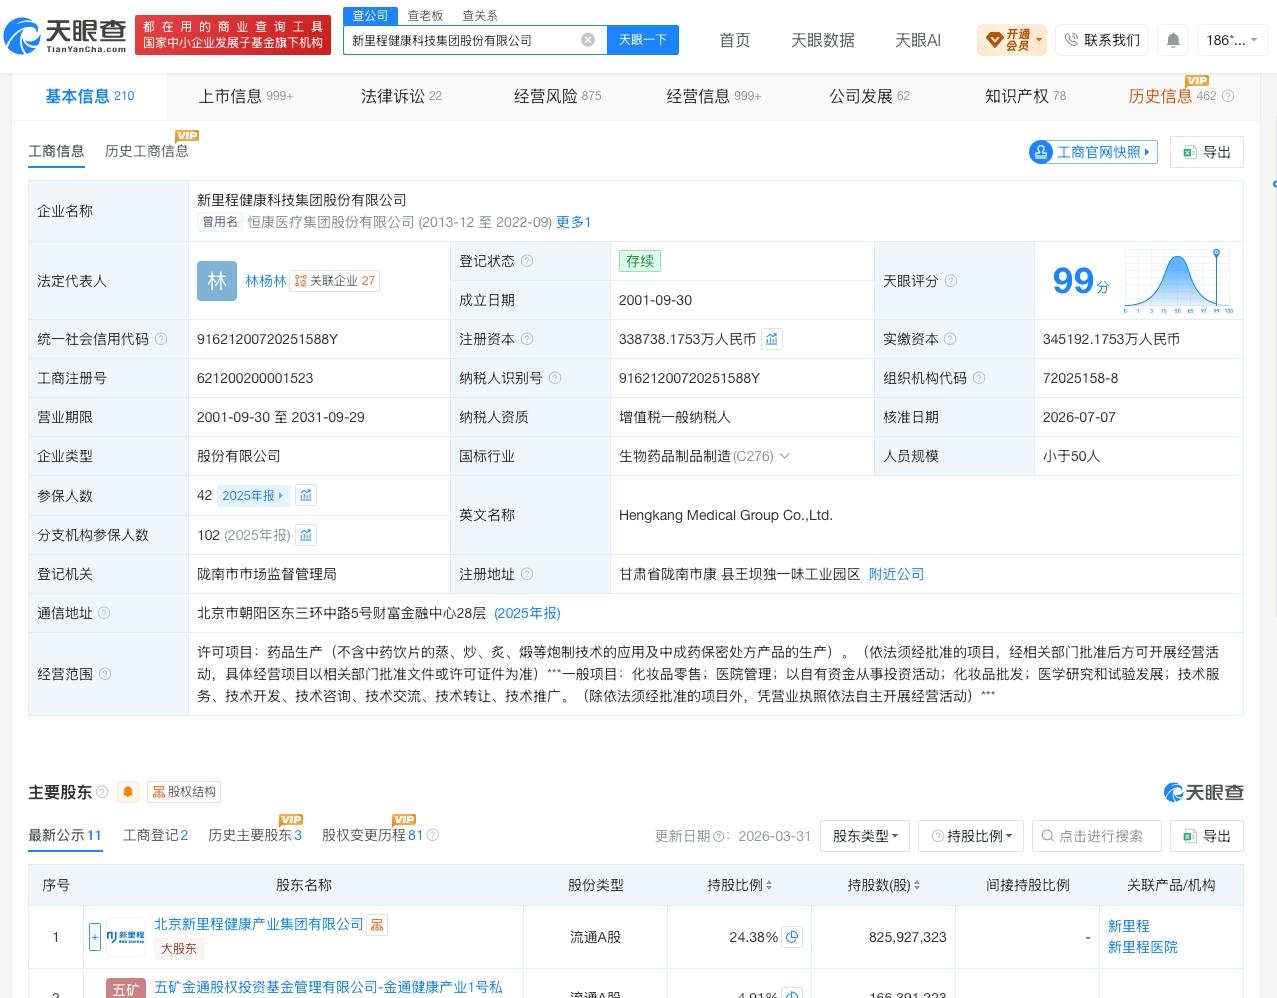This screenshot has height=998, width=1277.
Task: Click the help icon next to 实缴资本
Action: [x=950, y=339]
